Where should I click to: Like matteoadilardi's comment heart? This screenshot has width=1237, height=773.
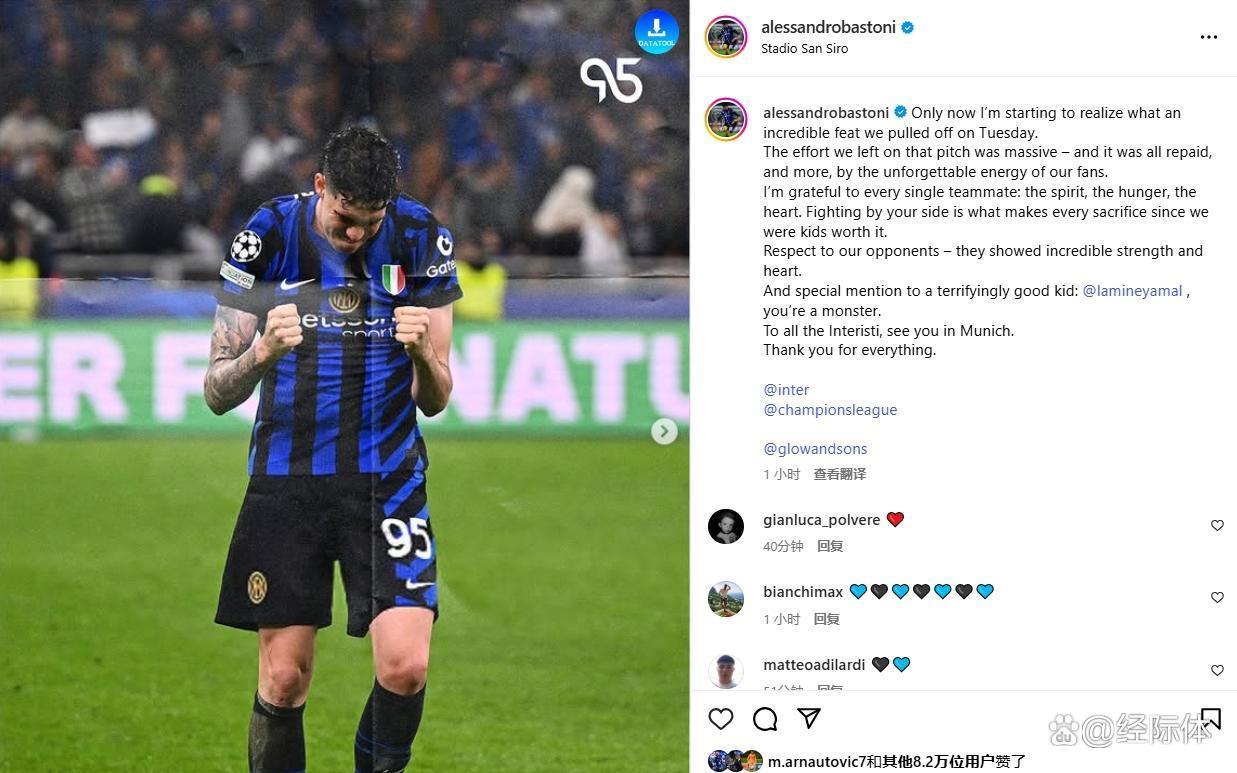coord(1217,670)
